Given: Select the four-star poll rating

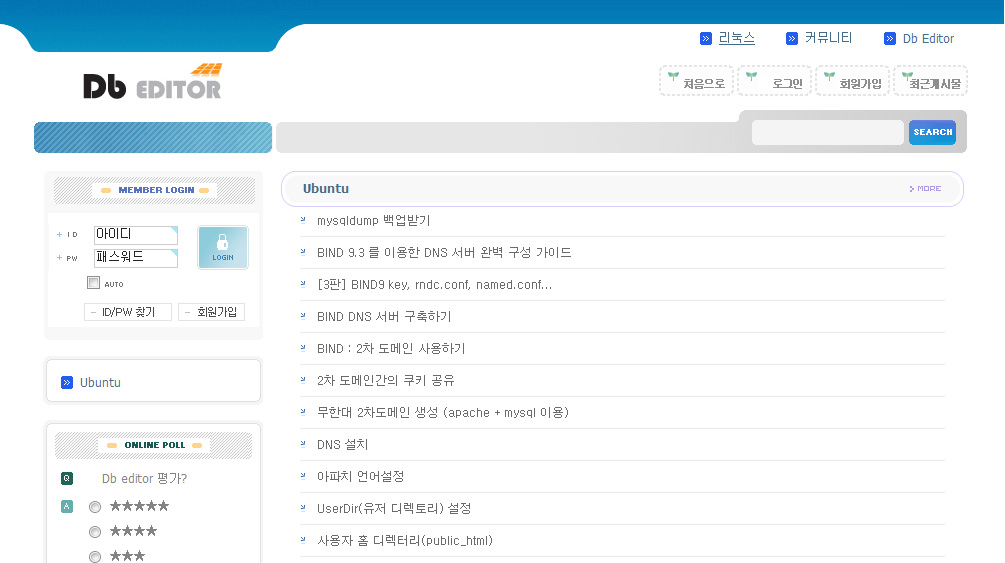Looking at the screenshot, I should coord(95,532).
